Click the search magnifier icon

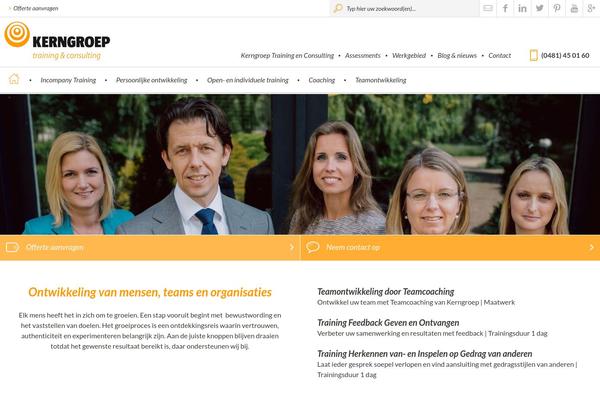(x=338, y=8)
